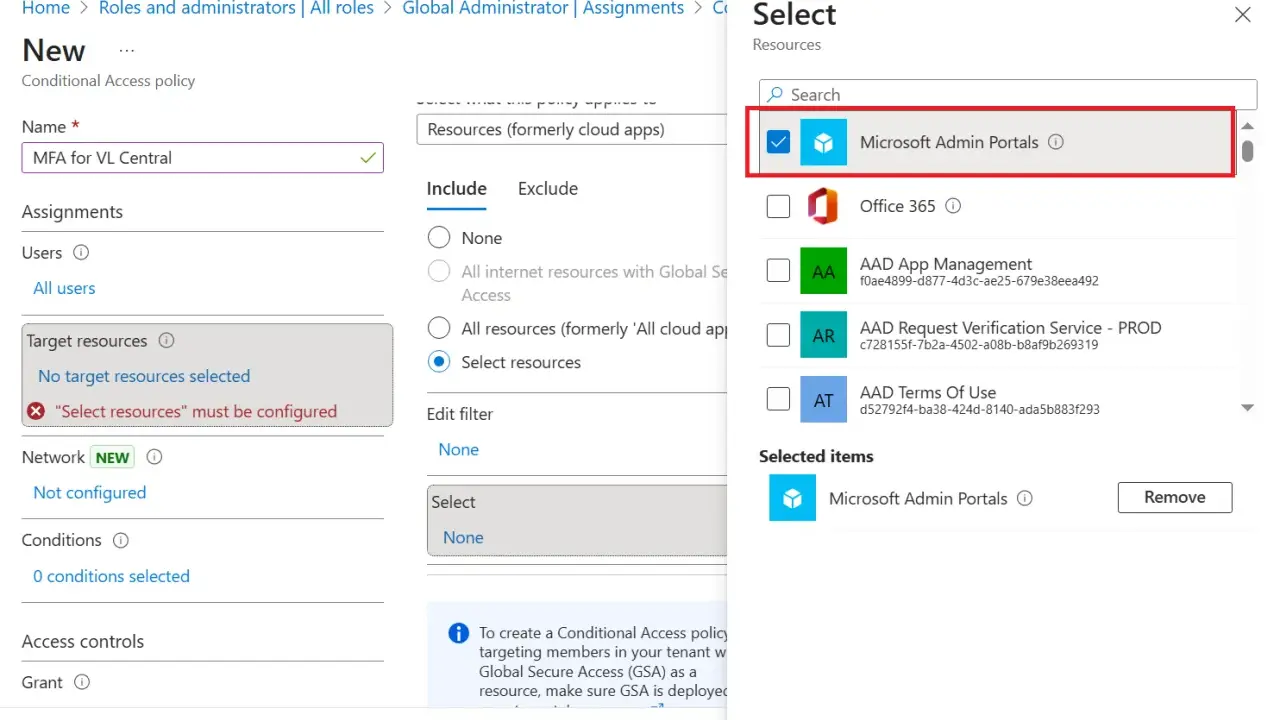Viewport: 1280px width, 720px height.
Task: Open the Resources (formerly cloud apps) dropdown
Action: coord(572,130)
